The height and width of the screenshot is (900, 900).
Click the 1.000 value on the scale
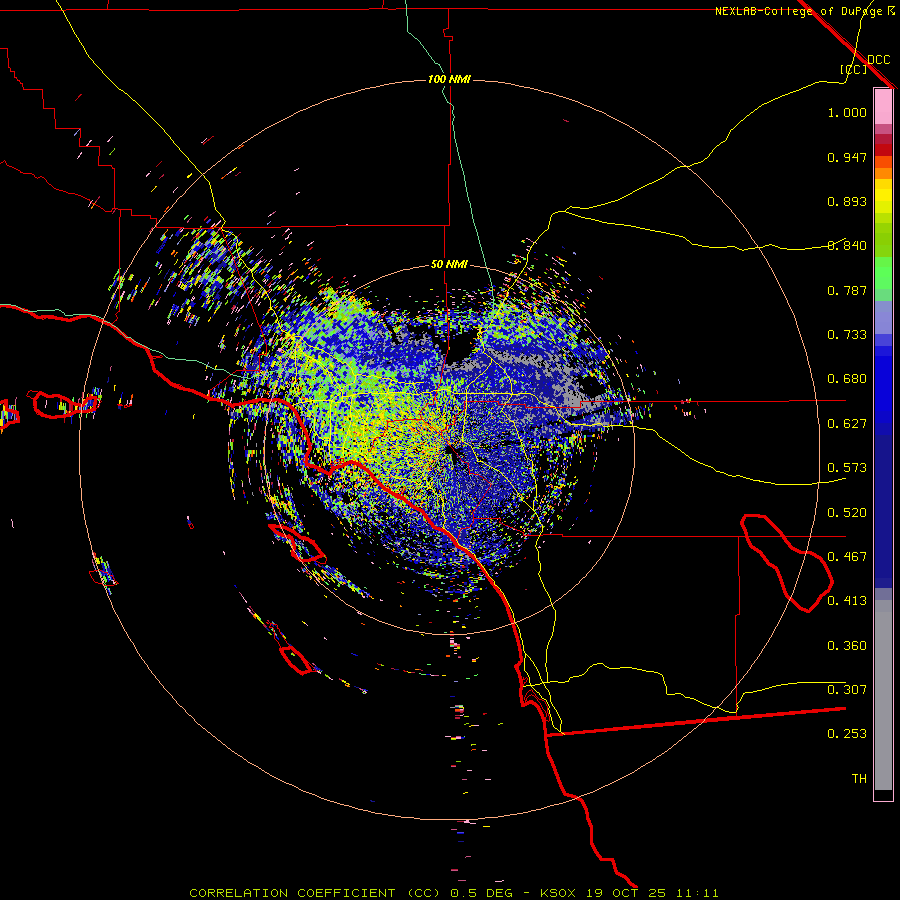(x=847, y=112)
